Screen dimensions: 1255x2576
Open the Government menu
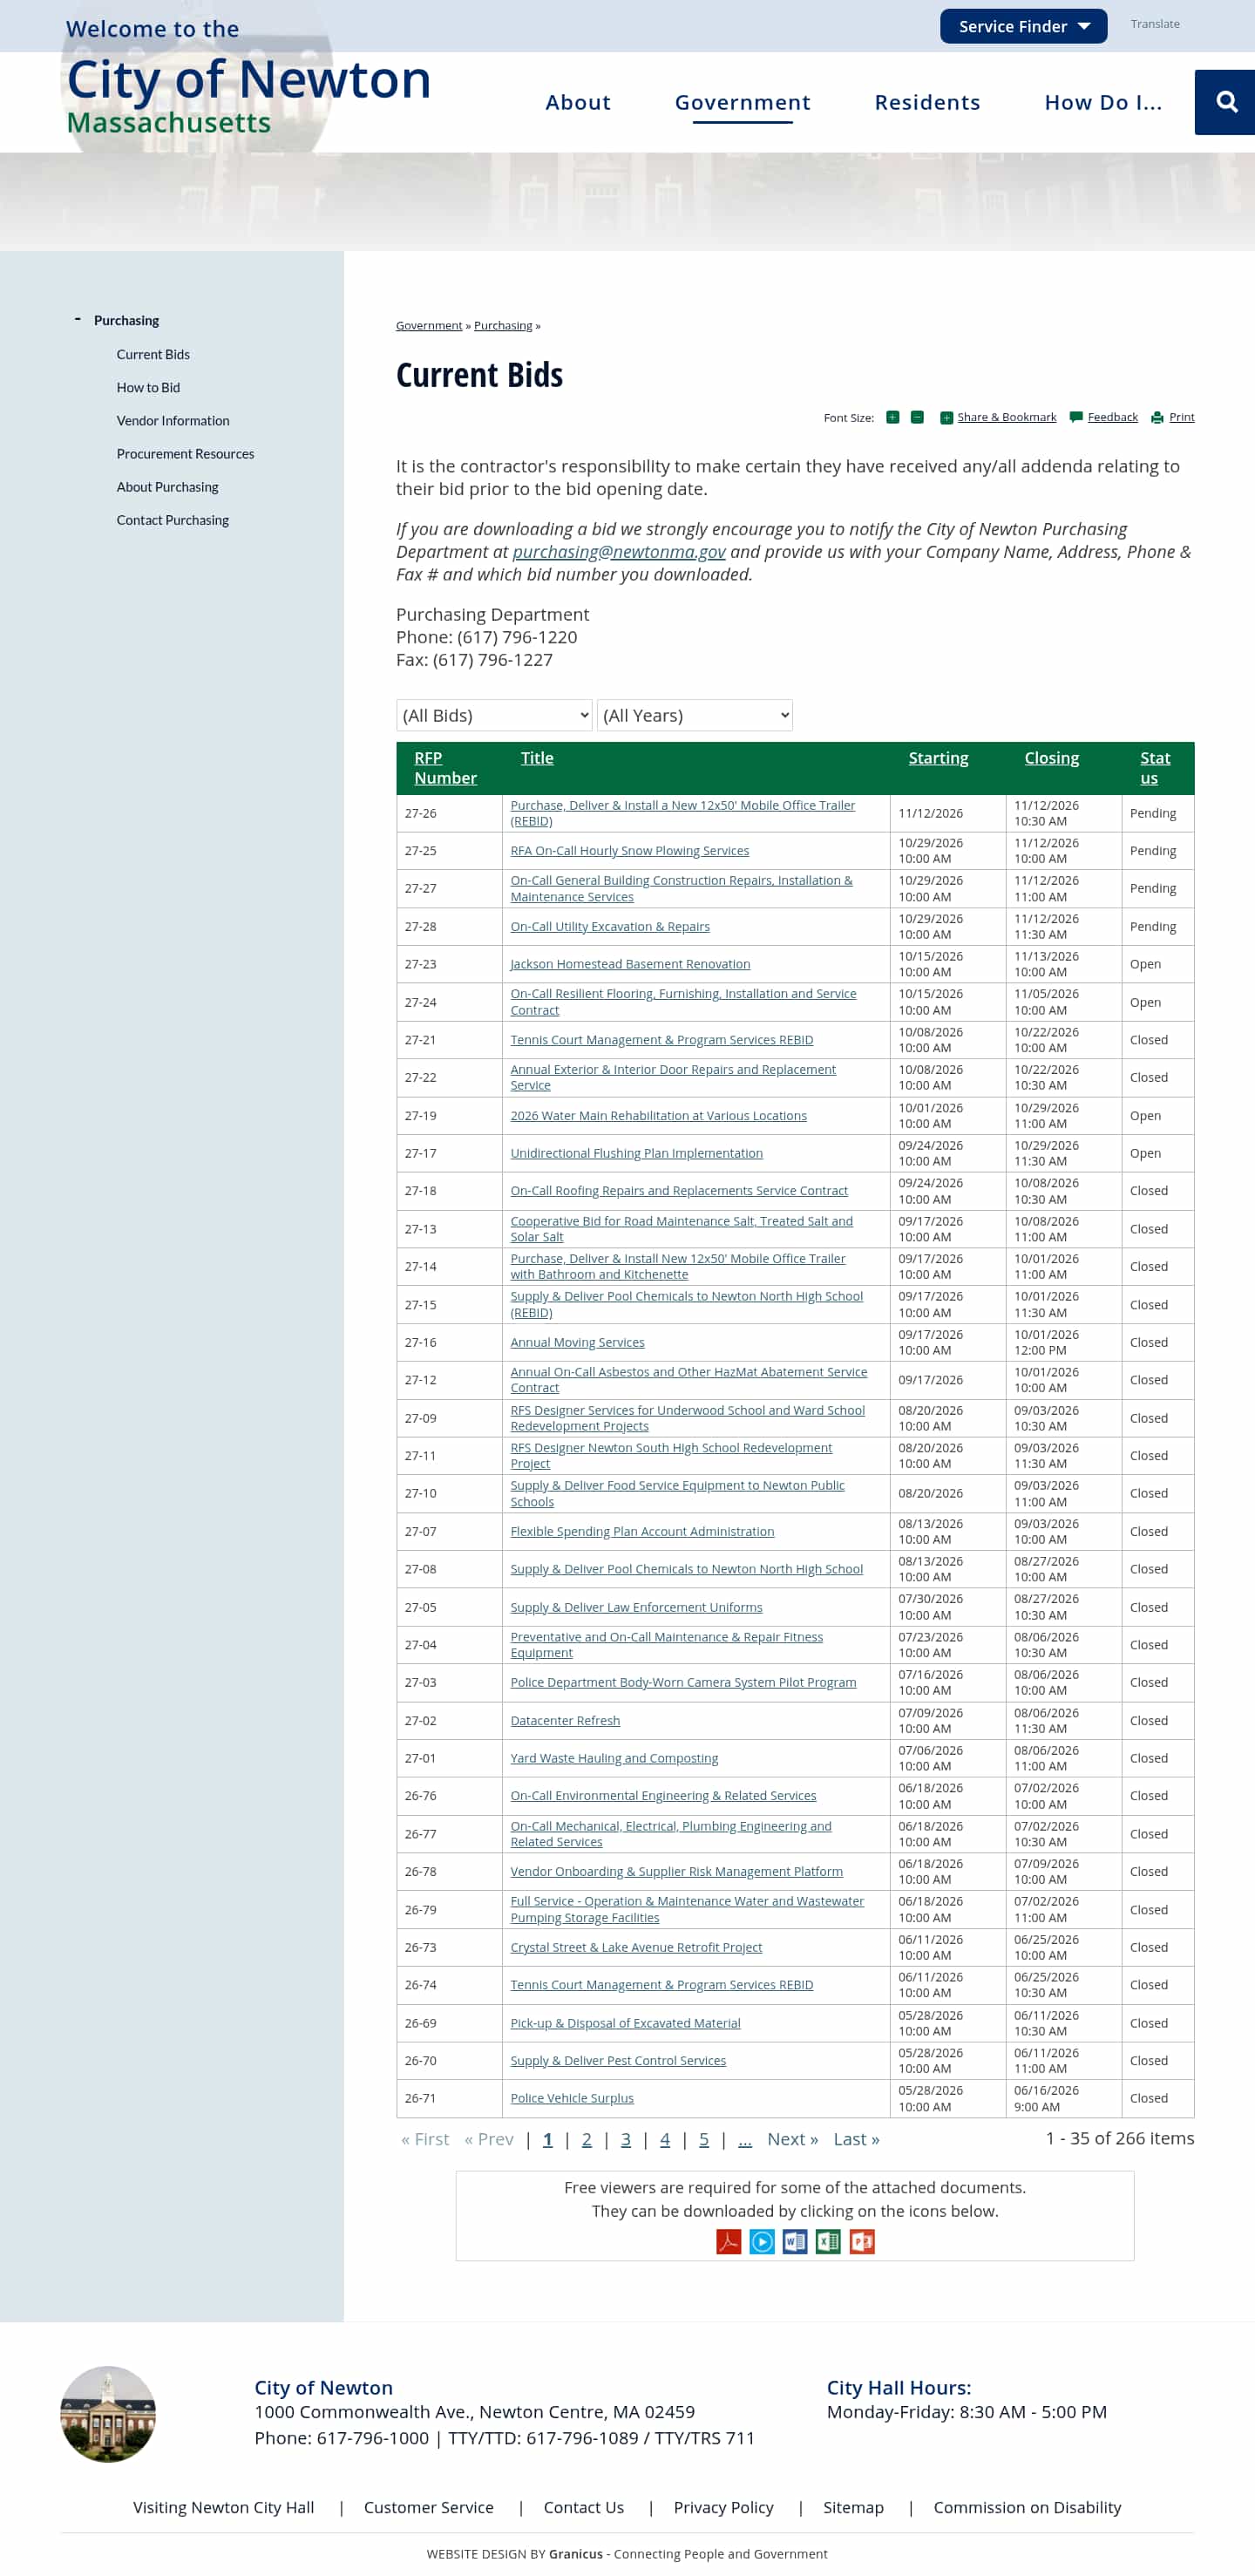[743, 102]
